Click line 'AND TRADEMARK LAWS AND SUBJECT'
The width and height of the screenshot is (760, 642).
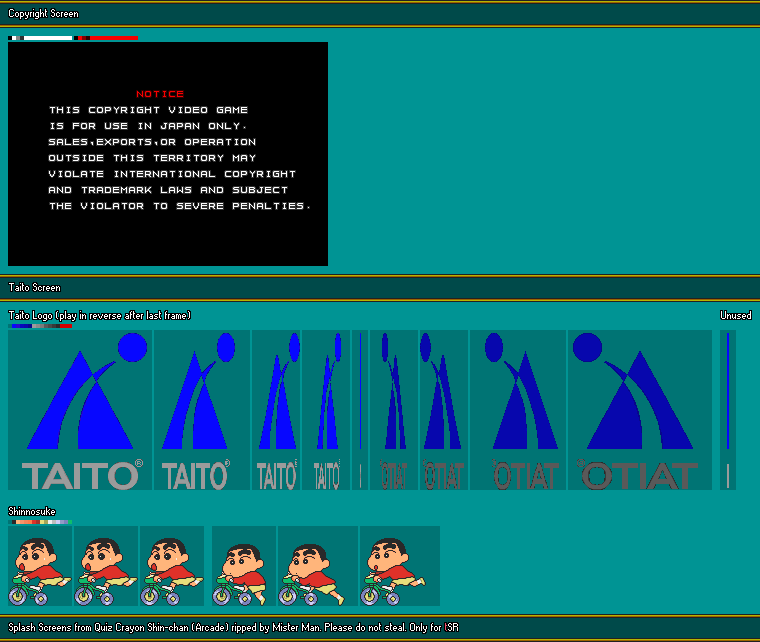168,190
